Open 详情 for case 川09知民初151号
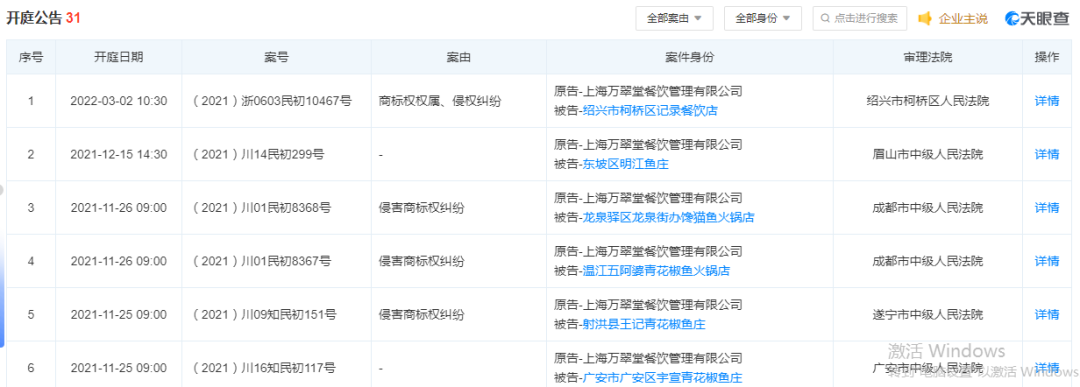Viewport: 1080px width, 387px height. pyautogui.click(x=1047, y=314)
